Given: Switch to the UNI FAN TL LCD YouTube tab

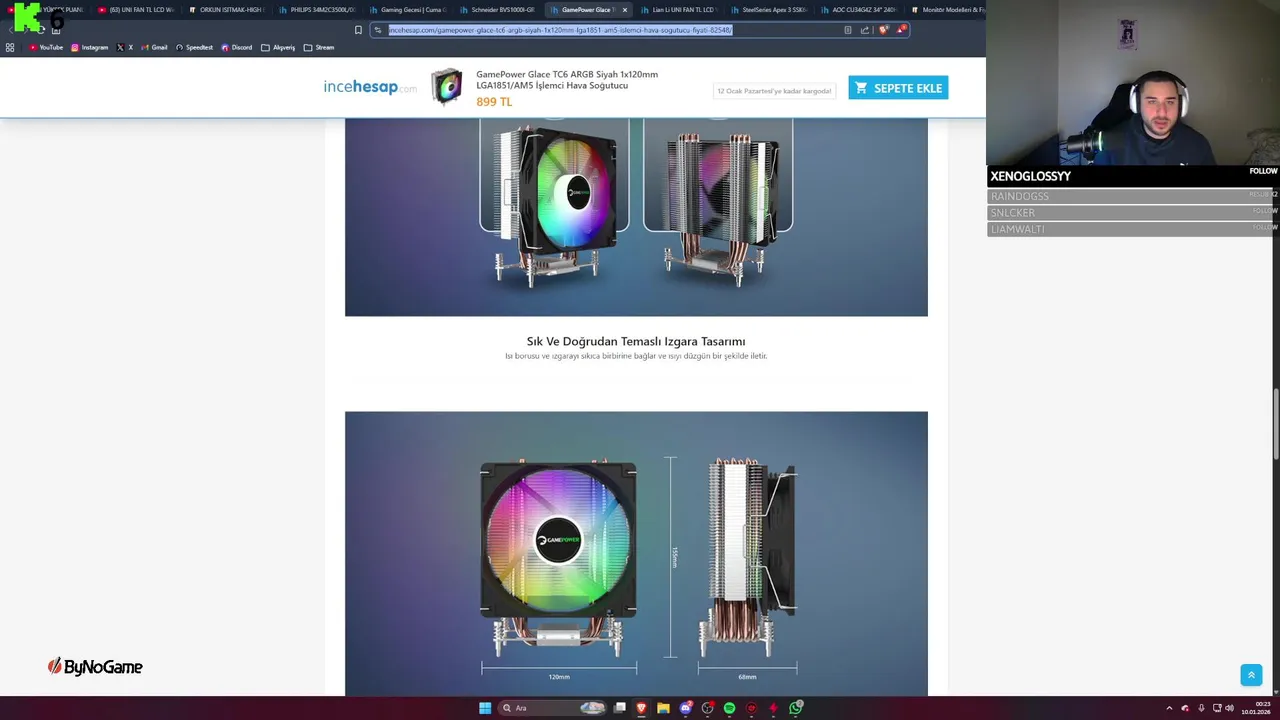Looking at the screenshot, I should click(135, 10).
